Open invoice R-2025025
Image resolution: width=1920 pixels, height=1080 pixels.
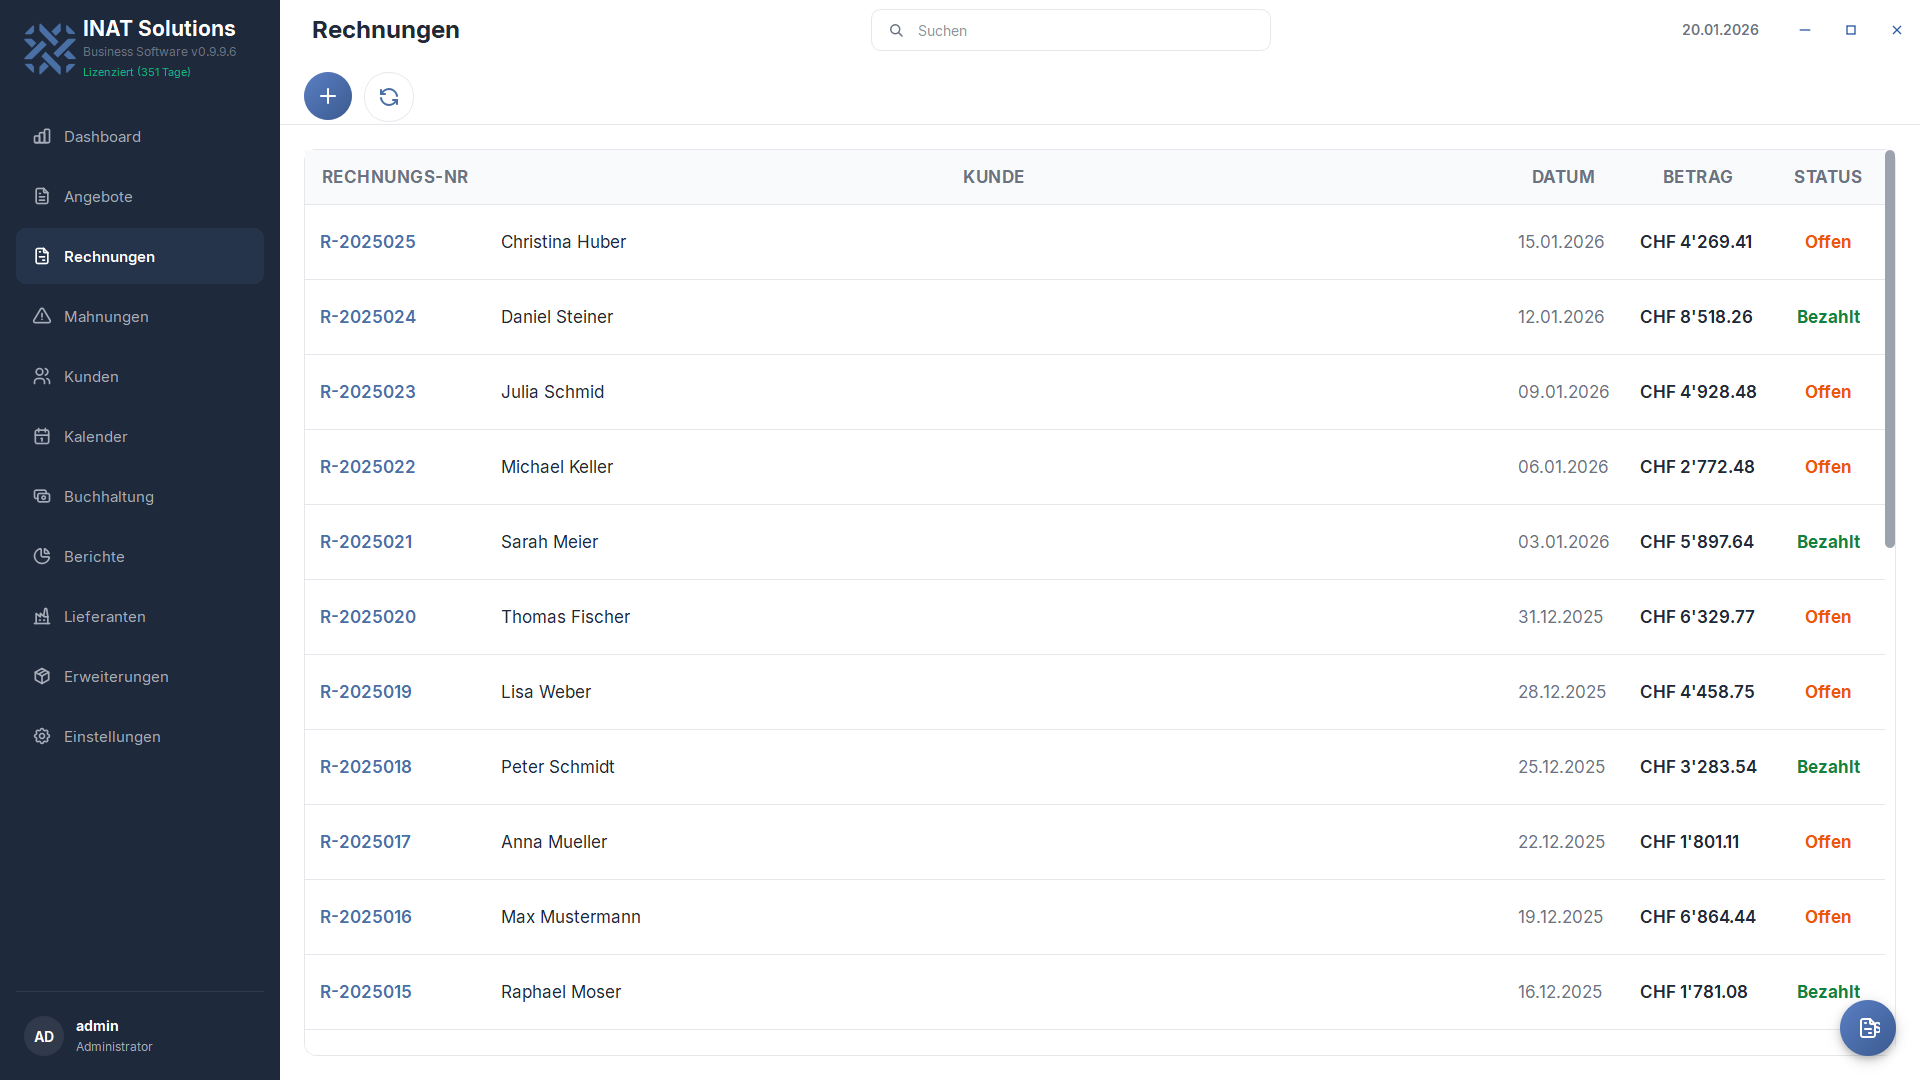tap(368, 242)
